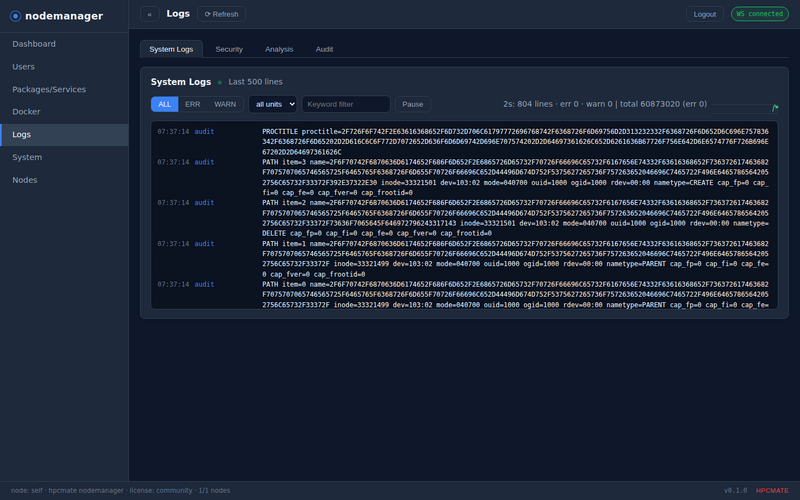Viewport: 800px width, 500px height.
Task: Expand the all units dropdown
Action: tap(273, 104)
